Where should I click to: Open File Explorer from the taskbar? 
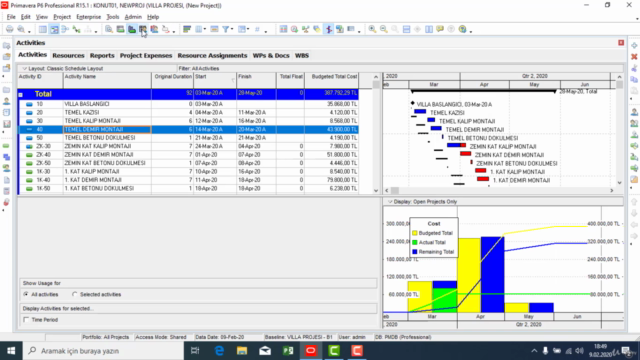[242, 351]
